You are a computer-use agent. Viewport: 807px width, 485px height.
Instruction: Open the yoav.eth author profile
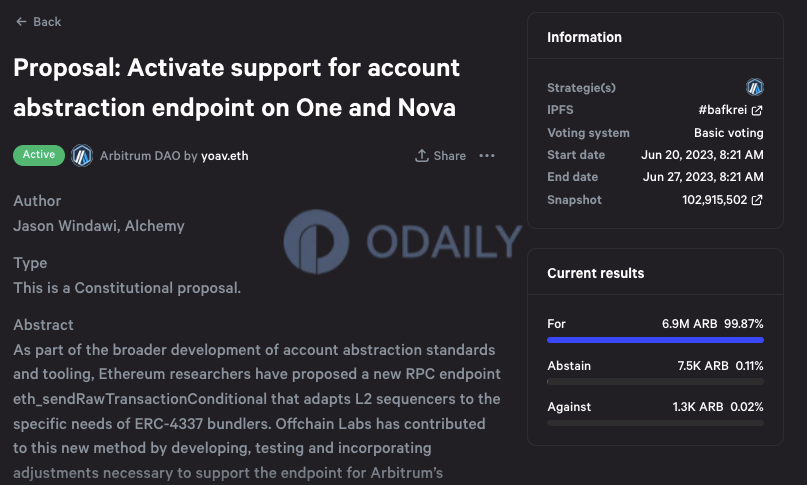point(224,156)
